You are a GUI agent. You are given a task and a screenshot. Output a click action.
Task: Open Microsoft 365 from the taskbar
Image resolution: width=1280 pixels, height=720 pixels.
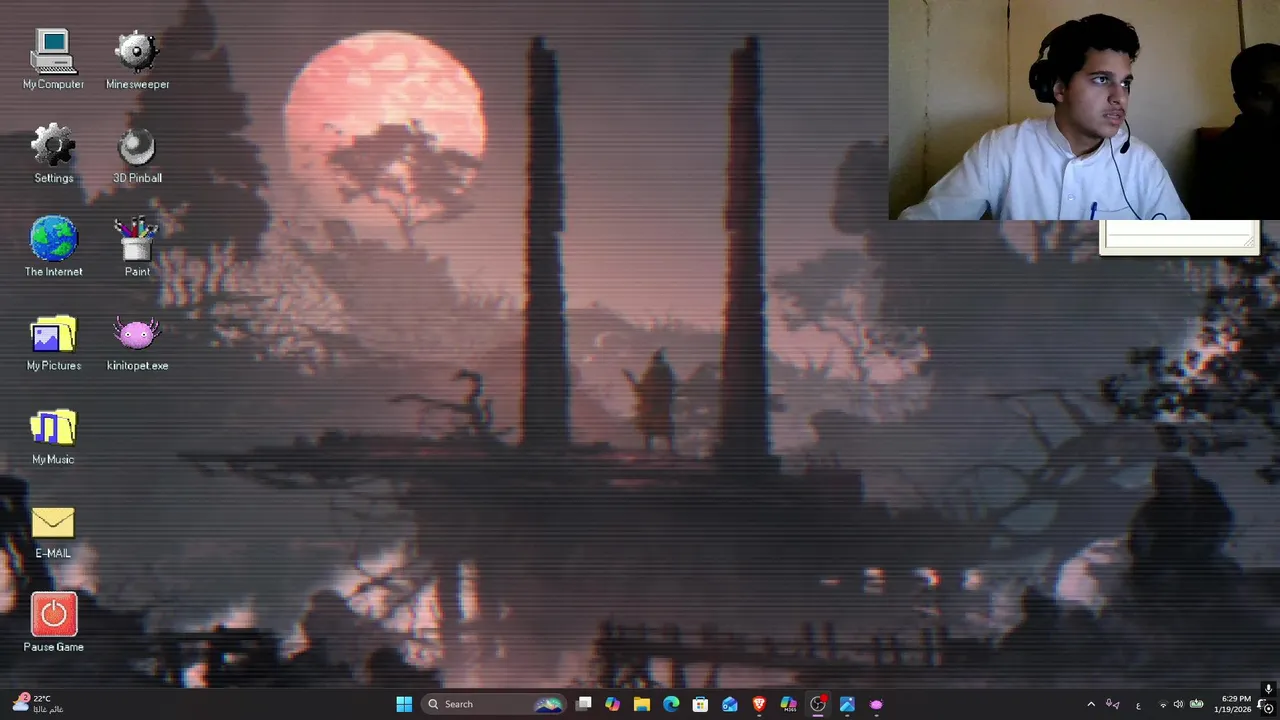pos(788,704)
